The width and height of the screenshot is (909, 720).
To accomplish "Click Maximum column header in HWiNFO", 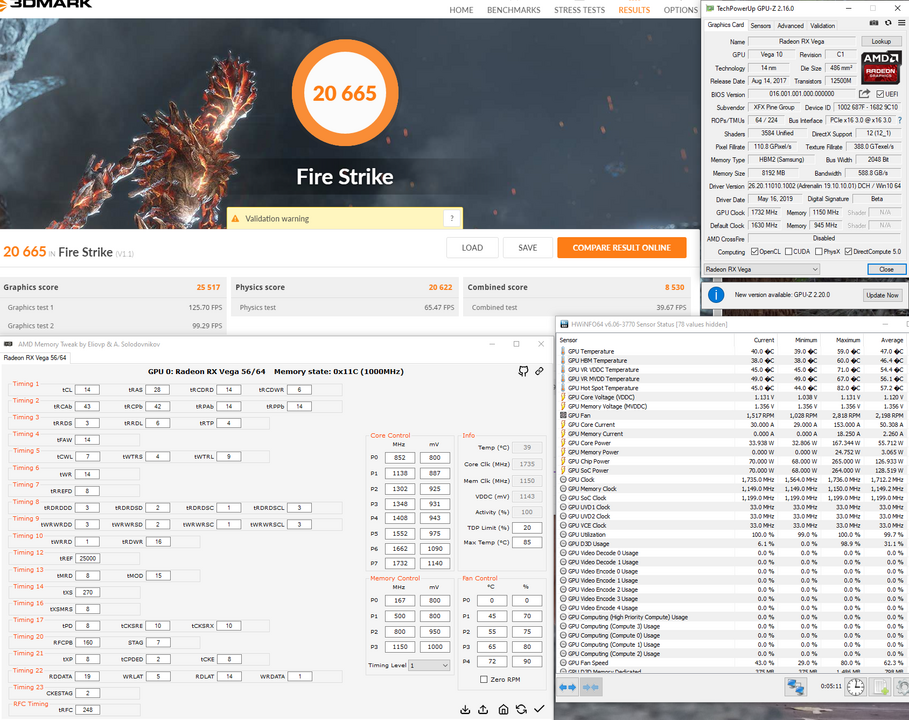I will 848,340.
